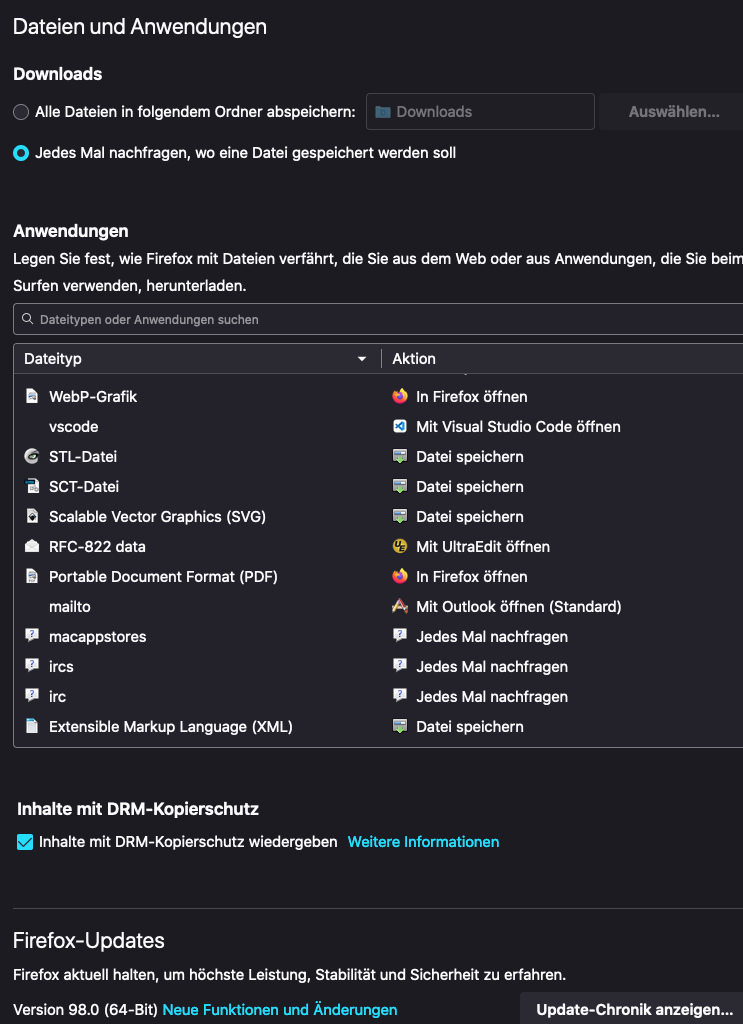Click the Firefox icon next to WebP-Grafik action
This screenshot has height=1024, width=743.
click(400, 397)
